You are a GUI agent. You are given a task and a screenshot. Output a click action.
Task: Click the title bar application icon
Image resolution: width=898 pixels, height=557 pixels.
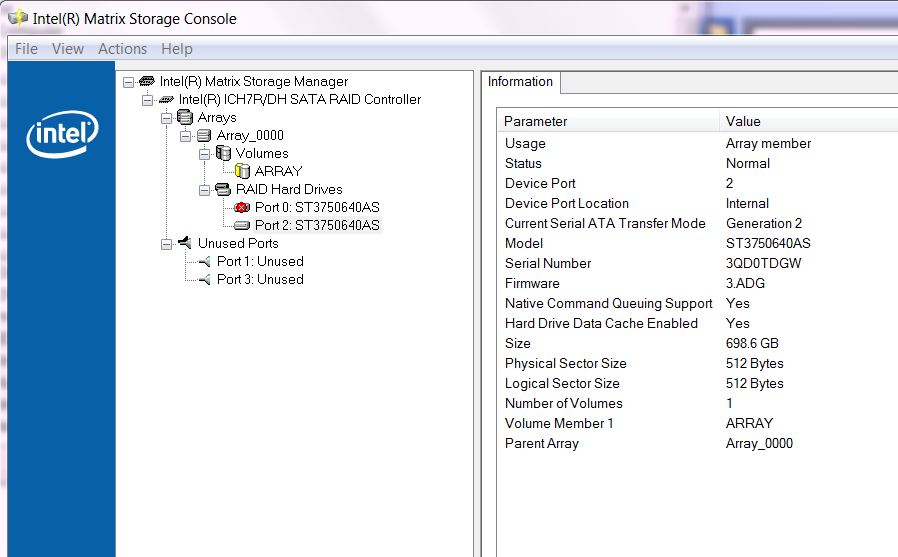pos(18,18)
